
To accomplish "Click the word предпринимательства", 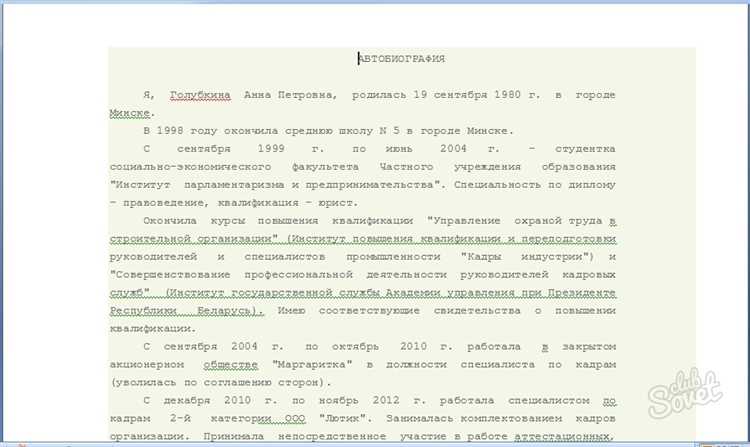I will (x=370, y=185).
